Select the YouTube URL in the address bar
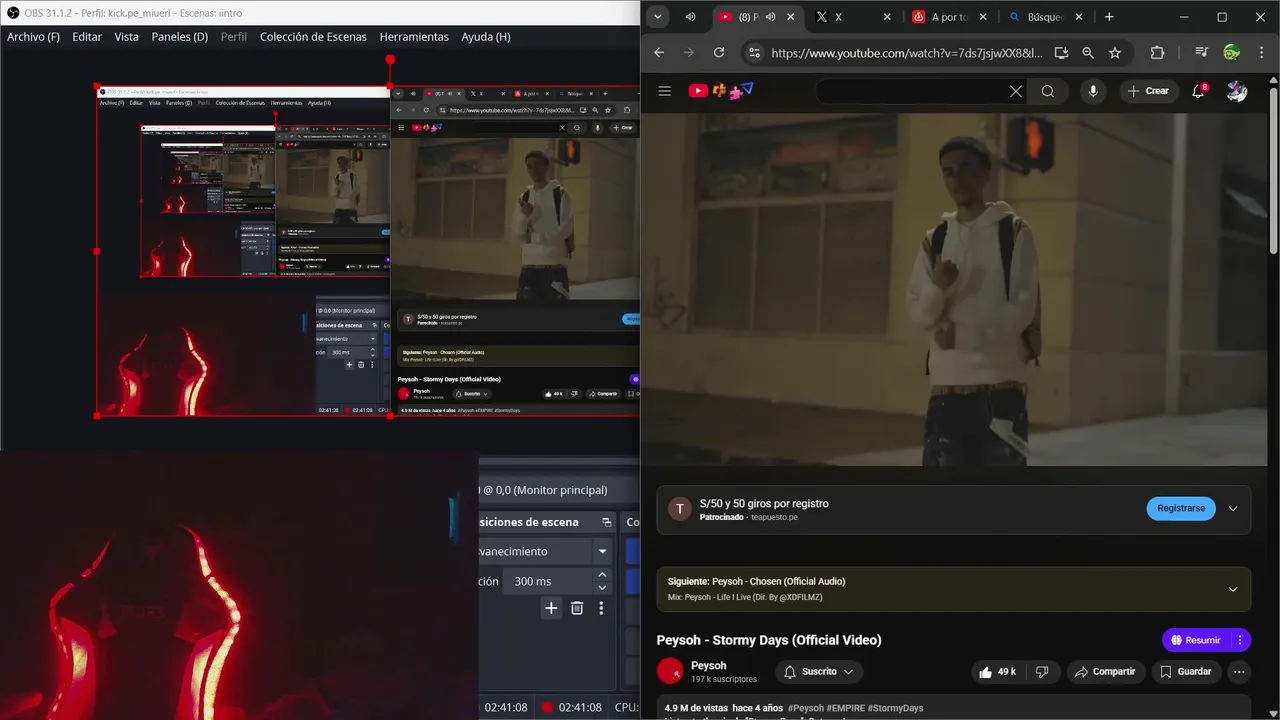 (x=907, y=53)
